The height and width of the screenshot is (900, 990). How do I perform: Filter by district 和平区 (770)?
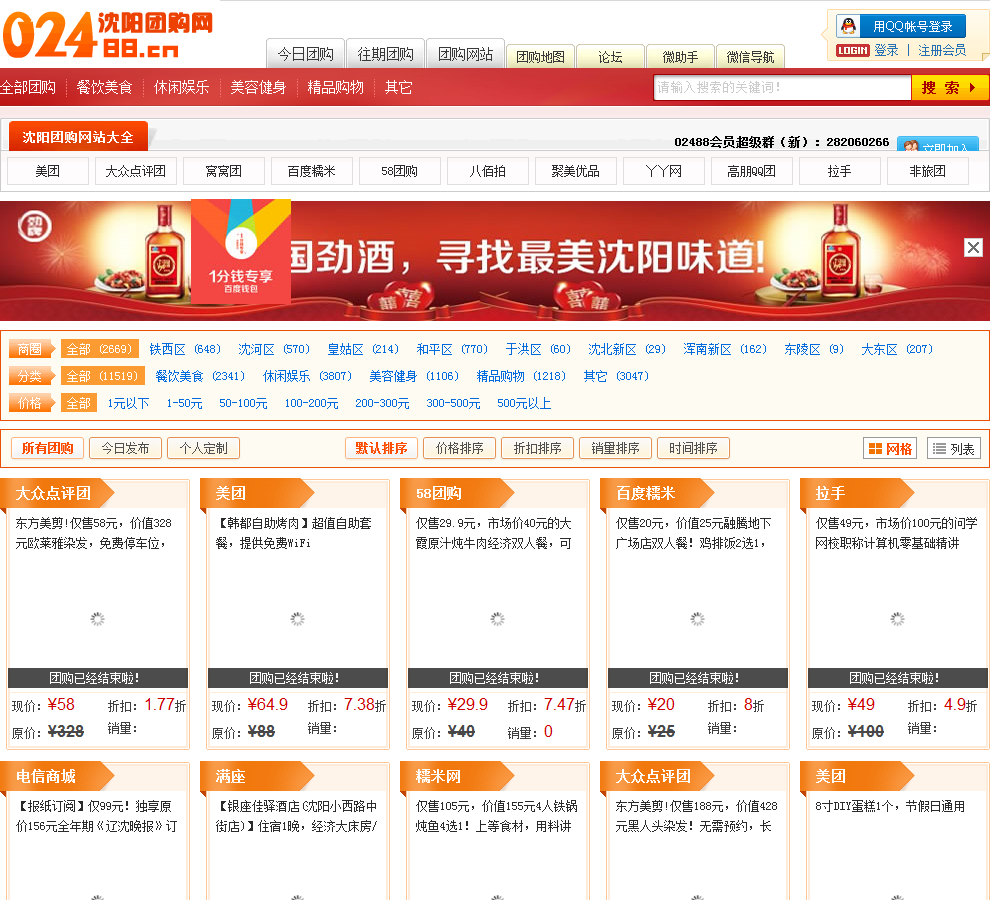(x=452, y=349)
